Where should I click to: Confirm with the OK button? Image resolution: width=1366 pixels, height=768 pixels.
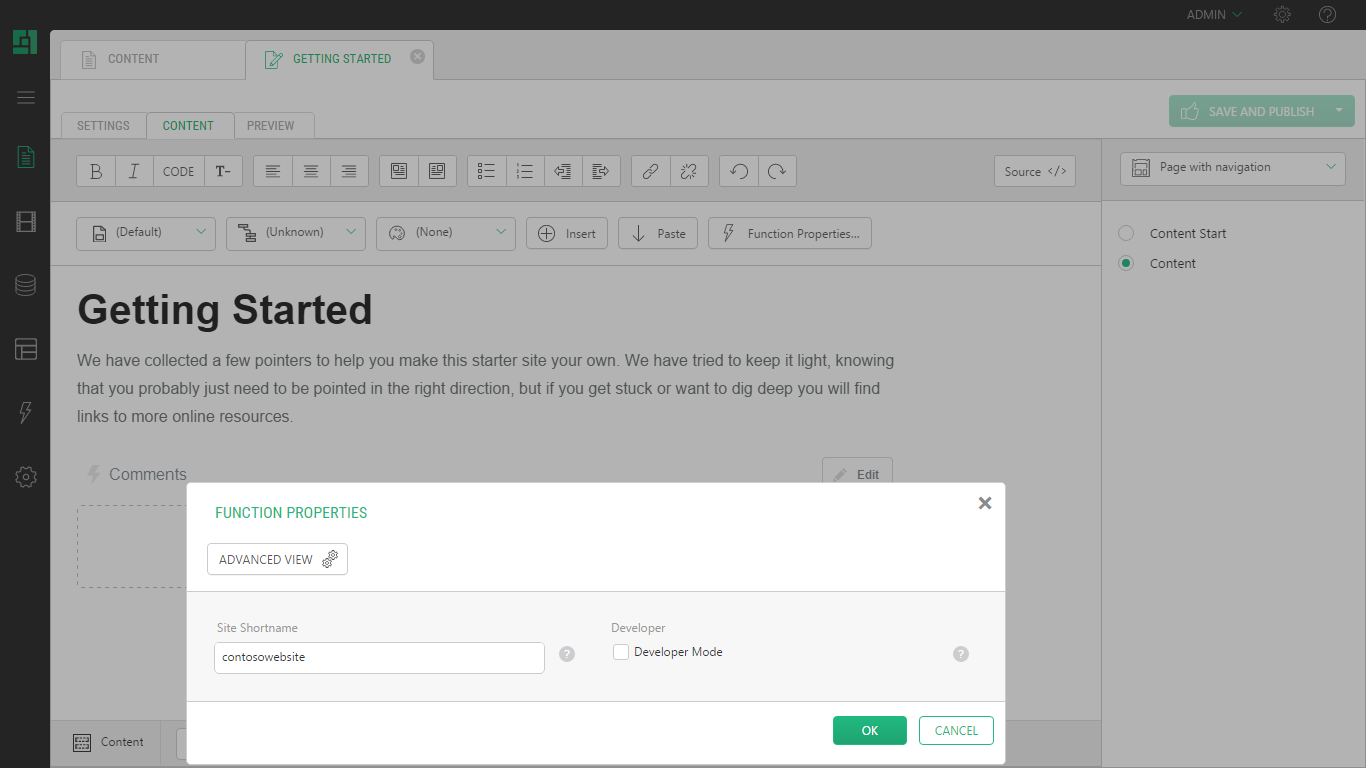click(x=869, y=731)
